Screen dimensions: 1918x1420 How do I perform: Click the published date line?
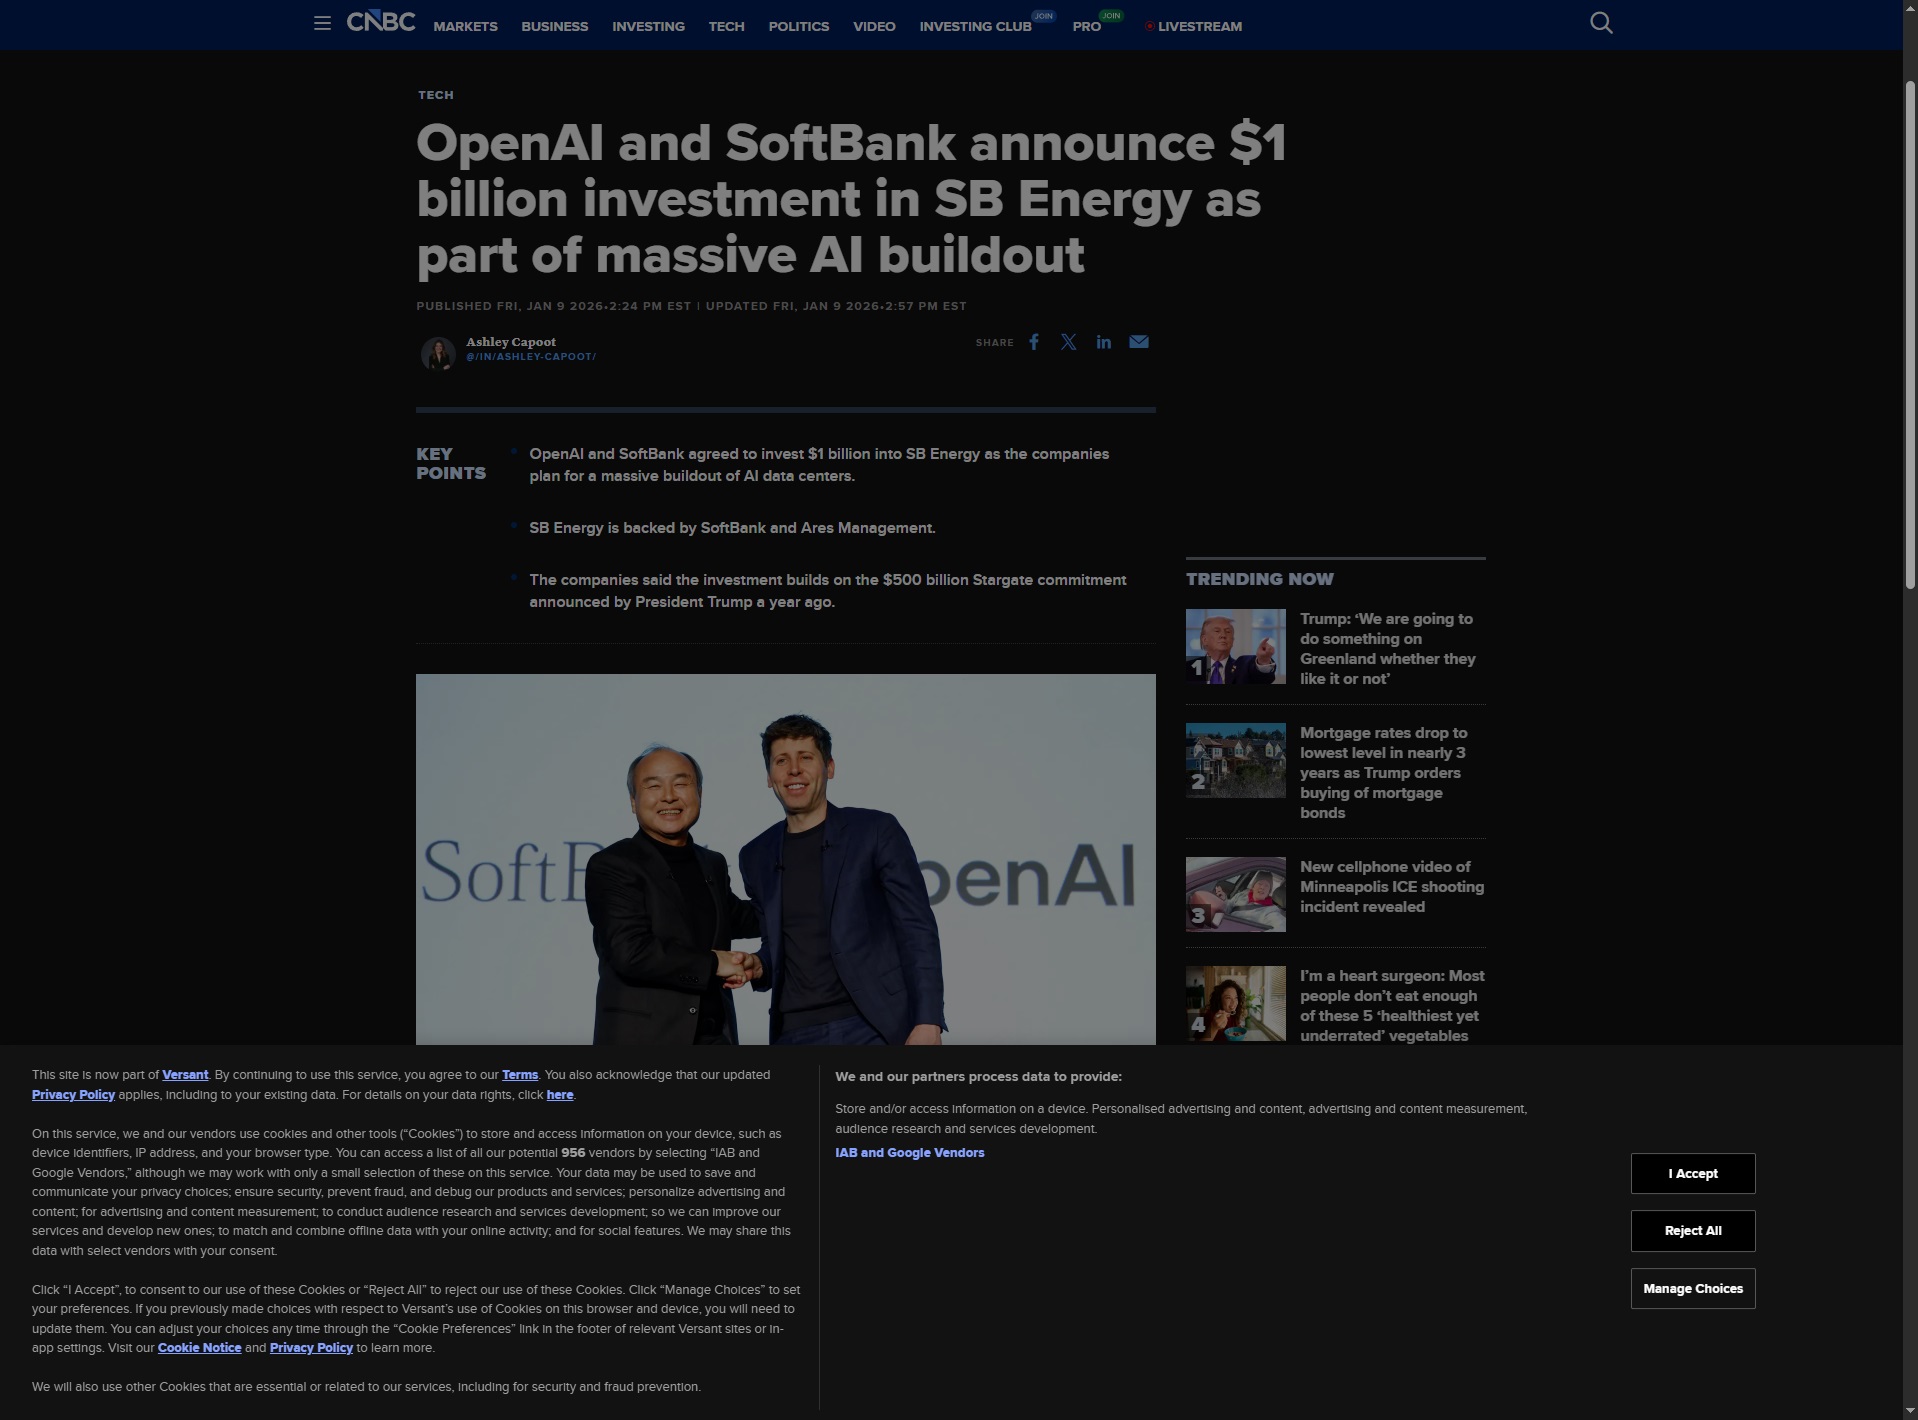(x=692, y=306)
